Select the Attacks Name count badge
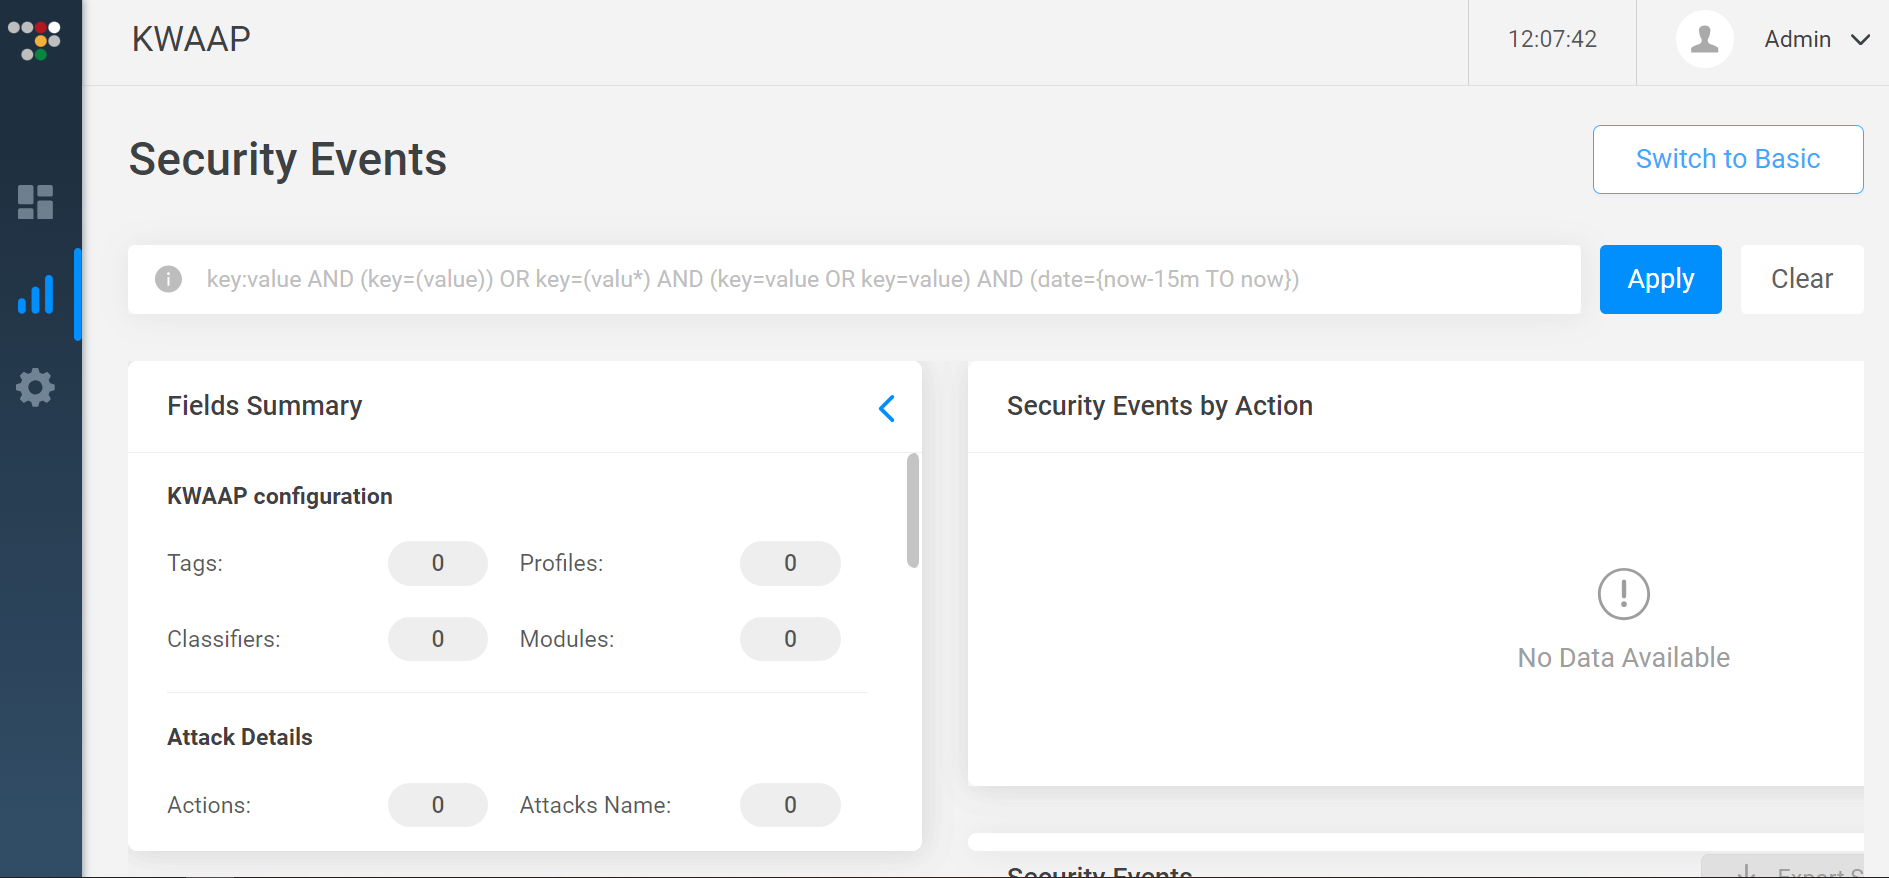The image size is (1889, 878). click(x=790, y=805)
